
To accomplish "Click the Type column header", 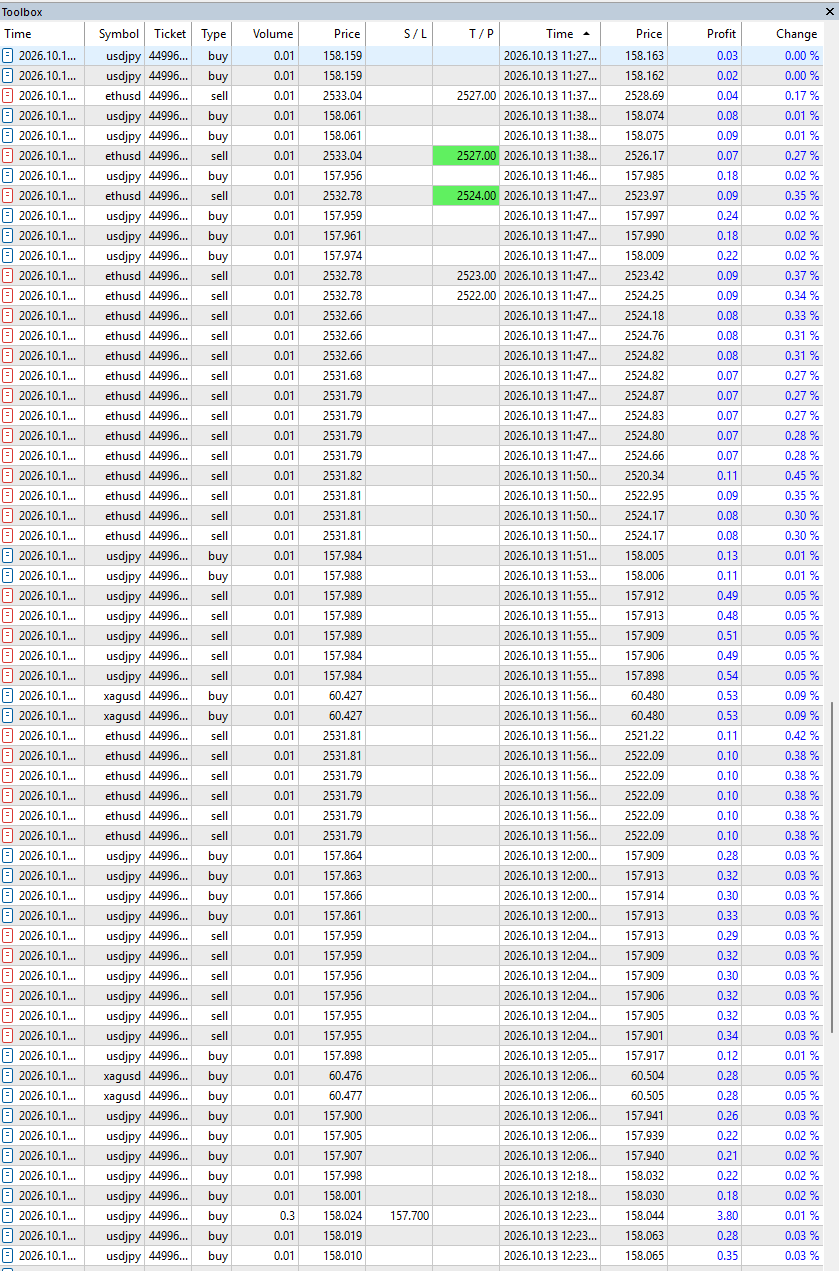I will point(213,34).
